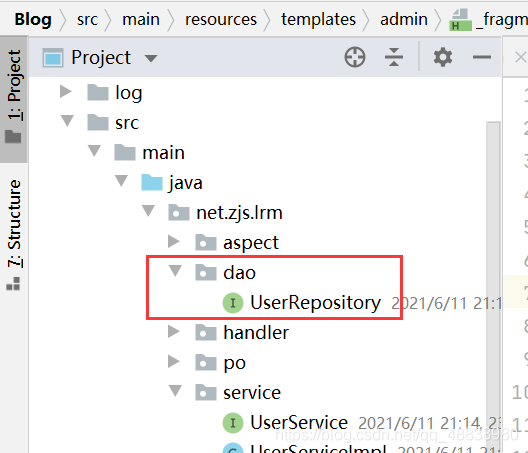The height and width of the screenshot is (453, 528).
Task: Select the net.zjs.lrm package label
Action: coord(239,213)
